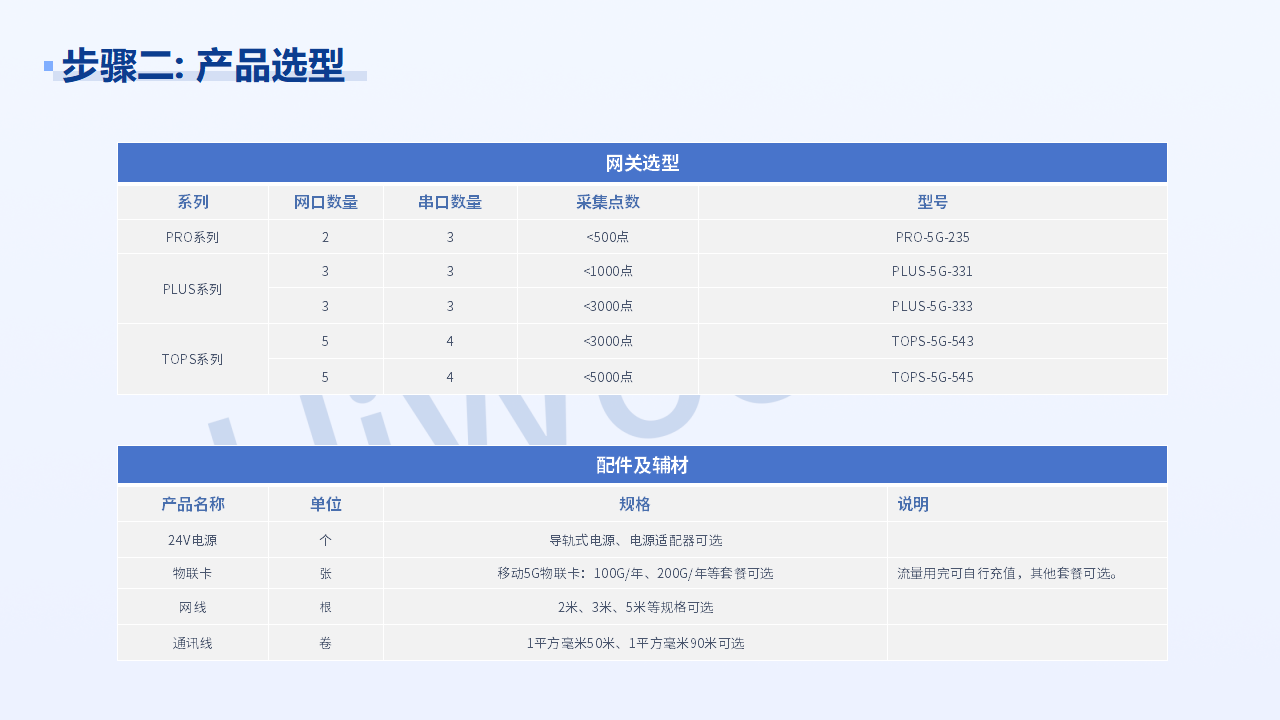
Task: Select model PRO-5G-235
Action: [933, 237]
